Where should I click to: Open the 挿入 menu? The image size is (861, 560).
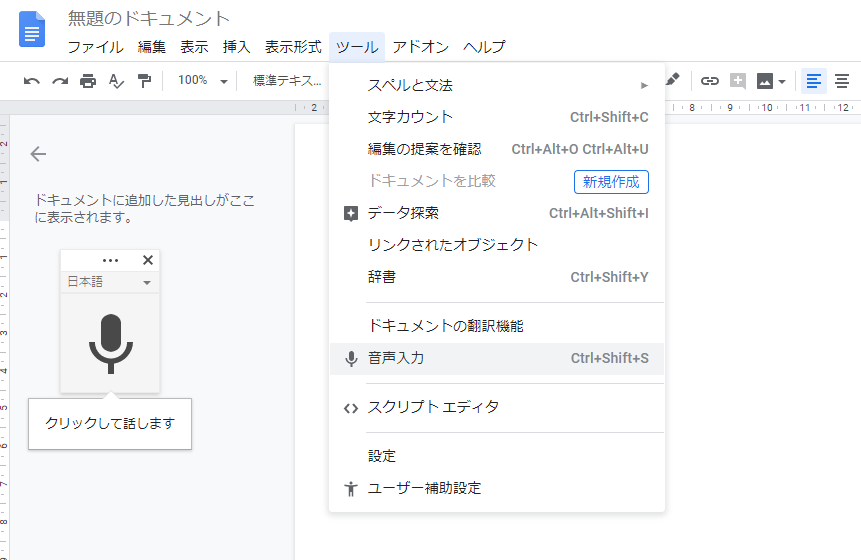coord(237,47)
